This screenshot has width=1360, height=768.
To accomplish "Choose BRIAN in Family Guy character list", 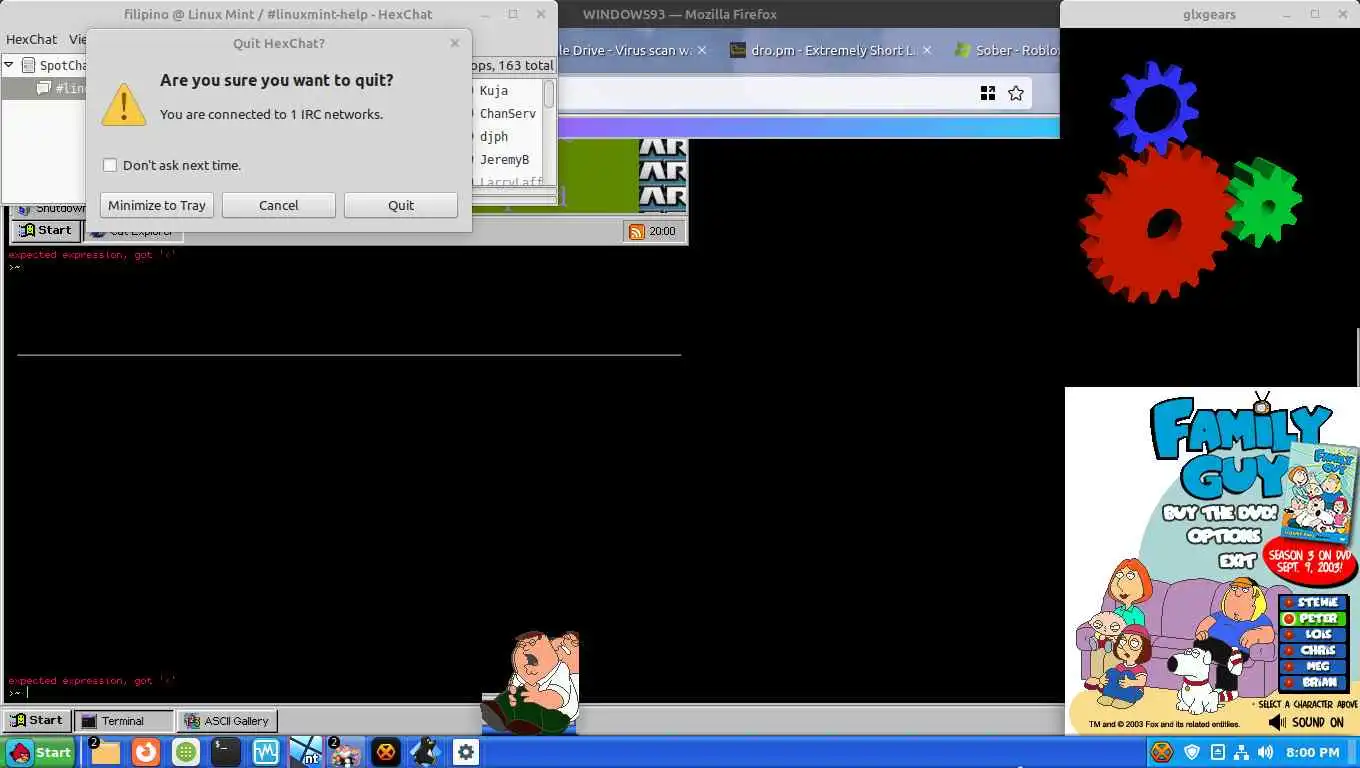I will tap(1314, 682).
